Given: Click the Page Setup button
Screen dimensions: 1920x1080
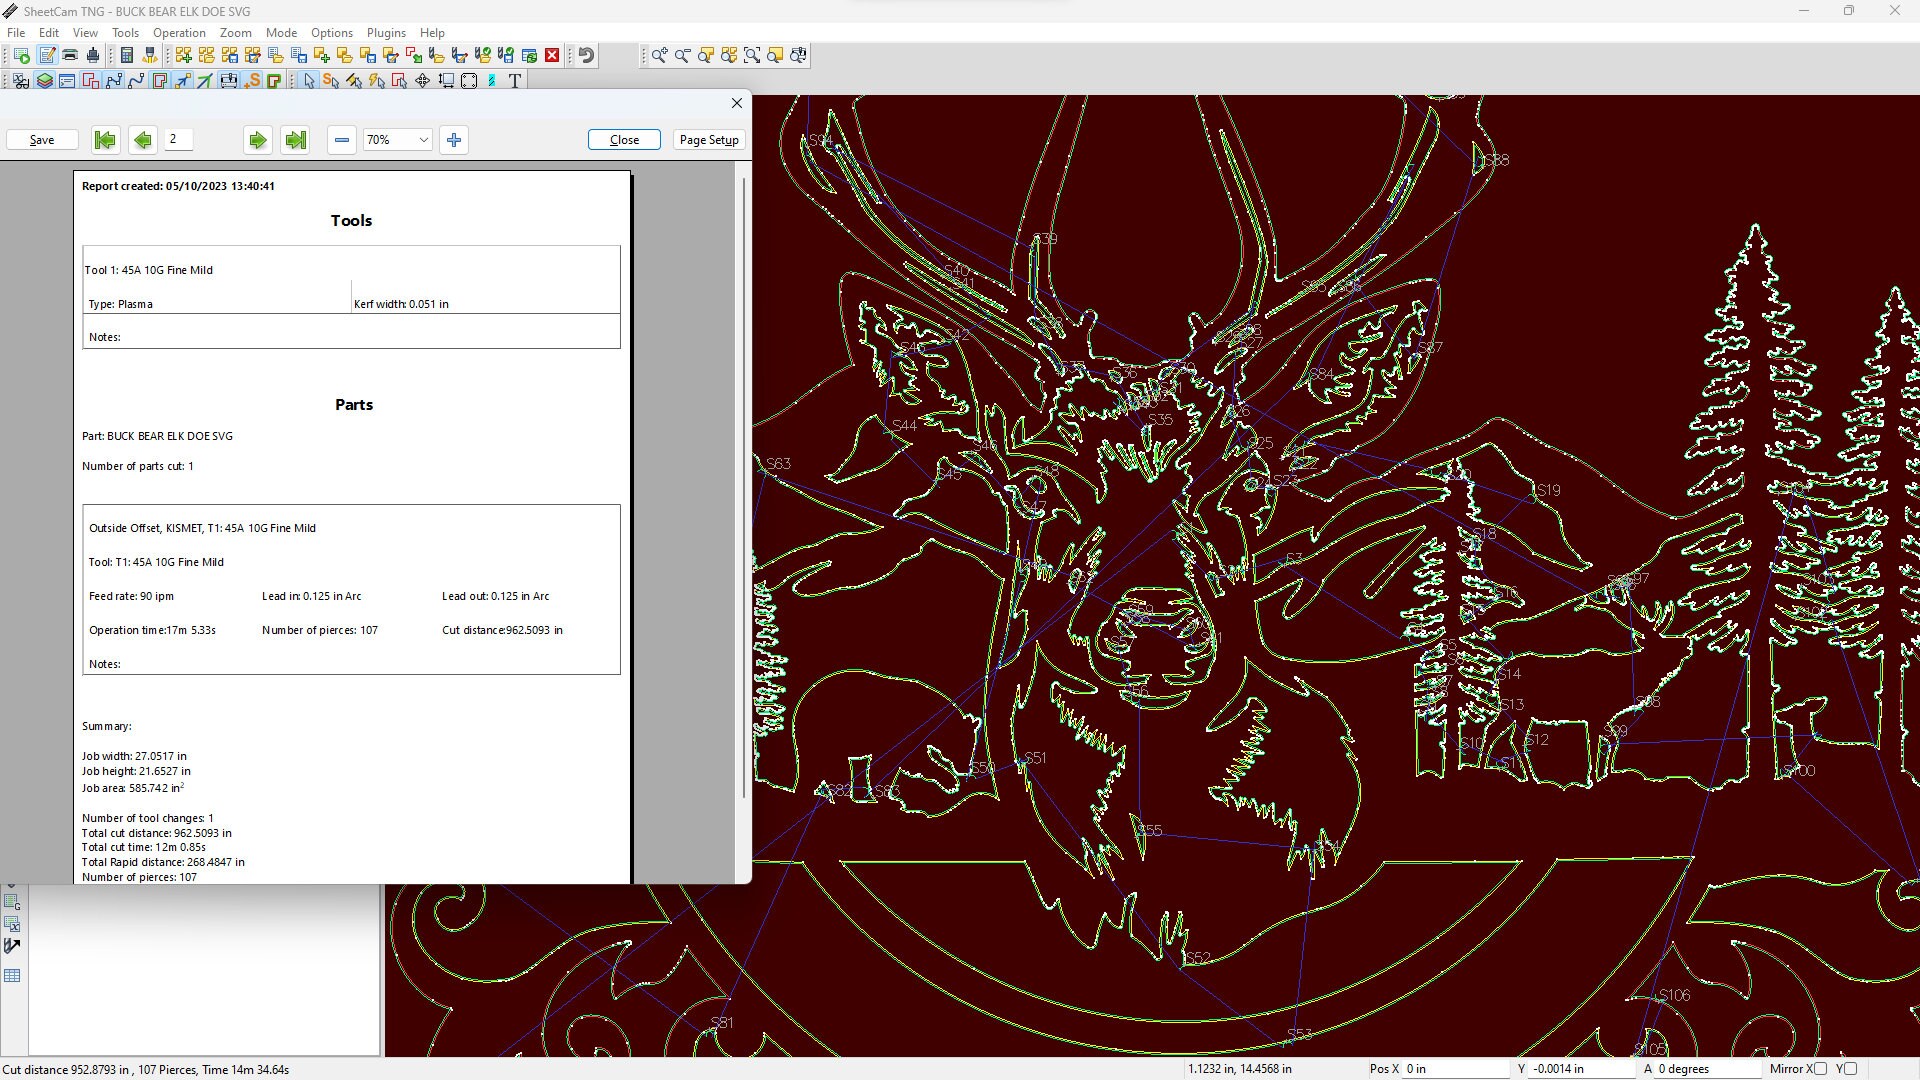Looking at the screenshot, I should pos(708,140).
